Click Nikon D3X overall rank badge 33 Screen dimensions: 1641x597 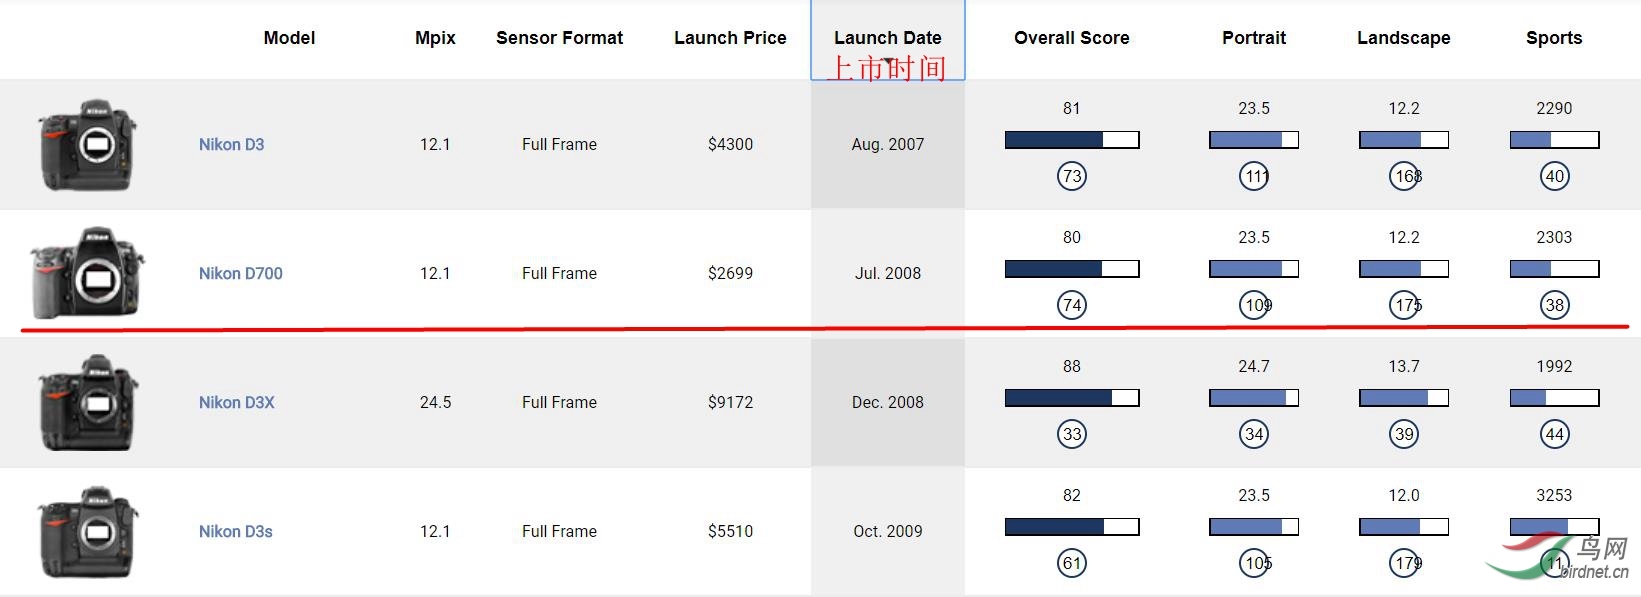click(x=1072, y=434)
